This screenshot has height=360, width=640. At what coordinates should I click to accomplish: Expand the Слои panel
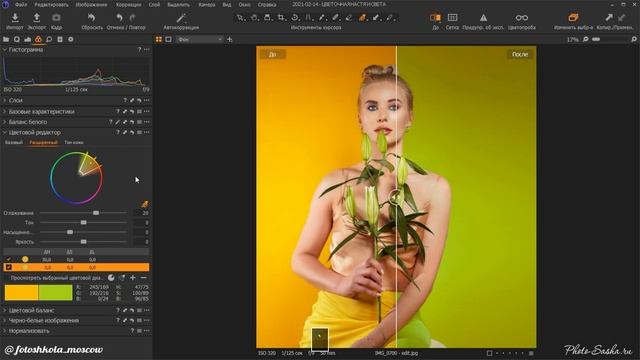(5, 100)
